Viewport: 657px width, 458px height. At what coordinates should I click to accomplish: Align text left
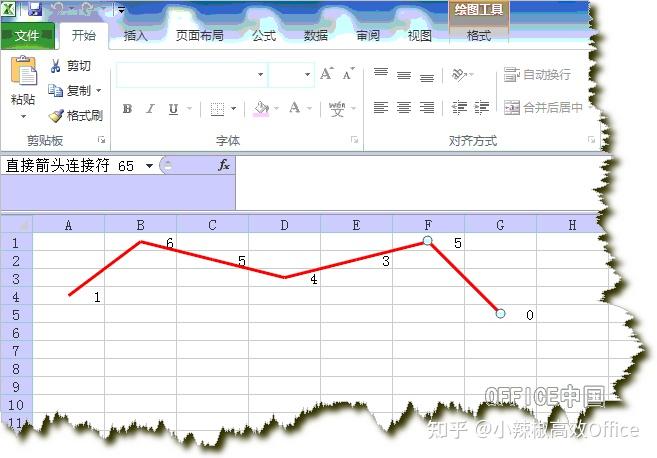(381, 108)
